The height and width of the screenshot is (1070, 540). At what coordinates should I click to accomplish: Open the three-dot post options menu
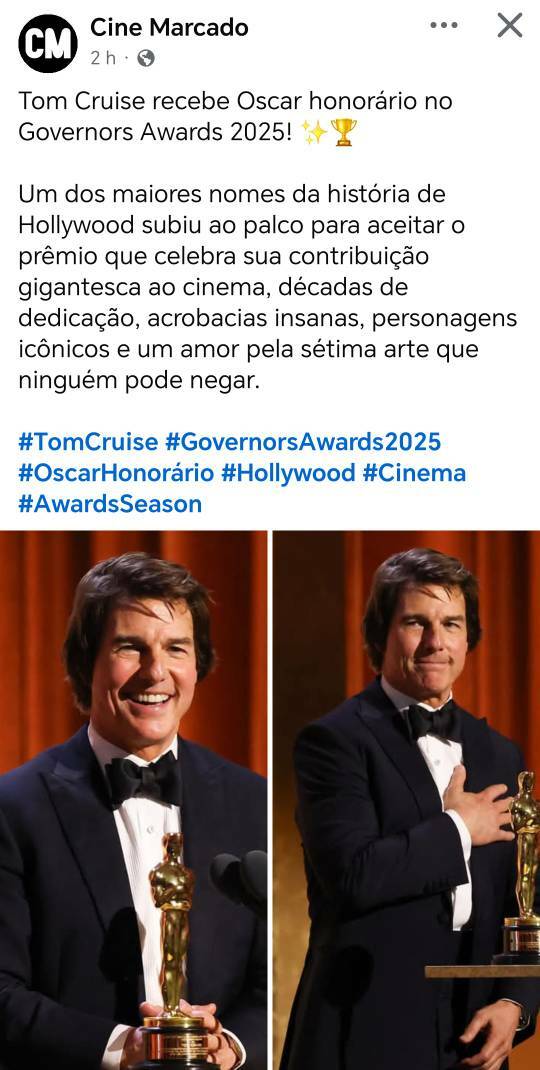pyautogui.click(x=444, y=25)
